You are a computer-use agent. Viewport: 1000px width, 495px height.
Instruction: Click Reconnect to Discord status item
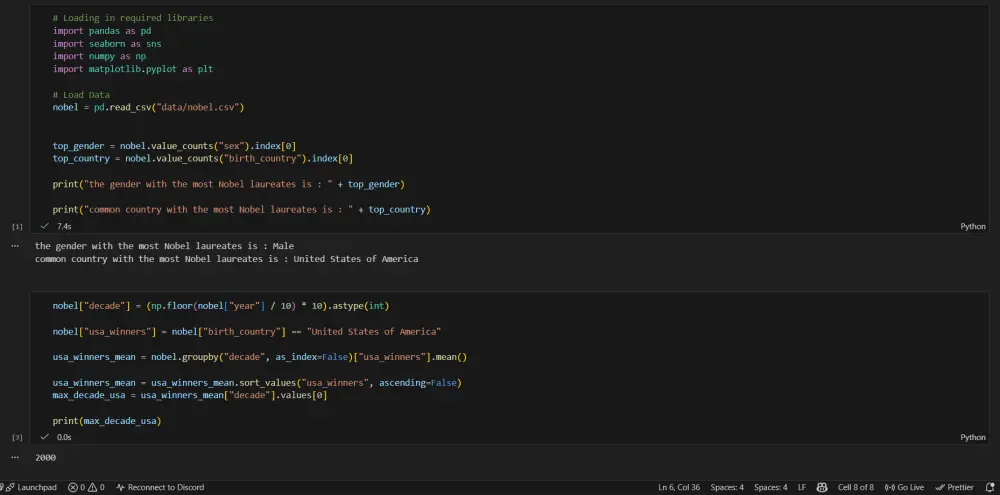(160, 487)
